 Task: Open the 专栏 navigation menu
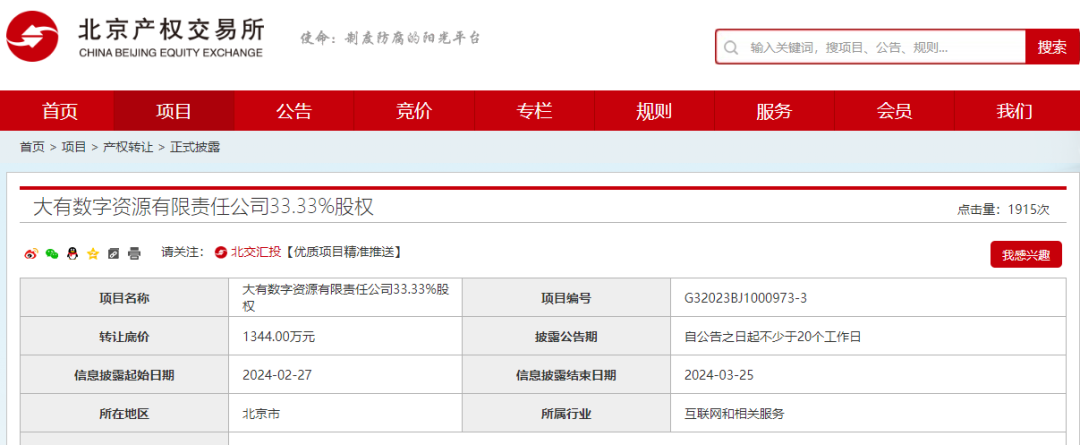pyautogui.click(x=534, y=111)
